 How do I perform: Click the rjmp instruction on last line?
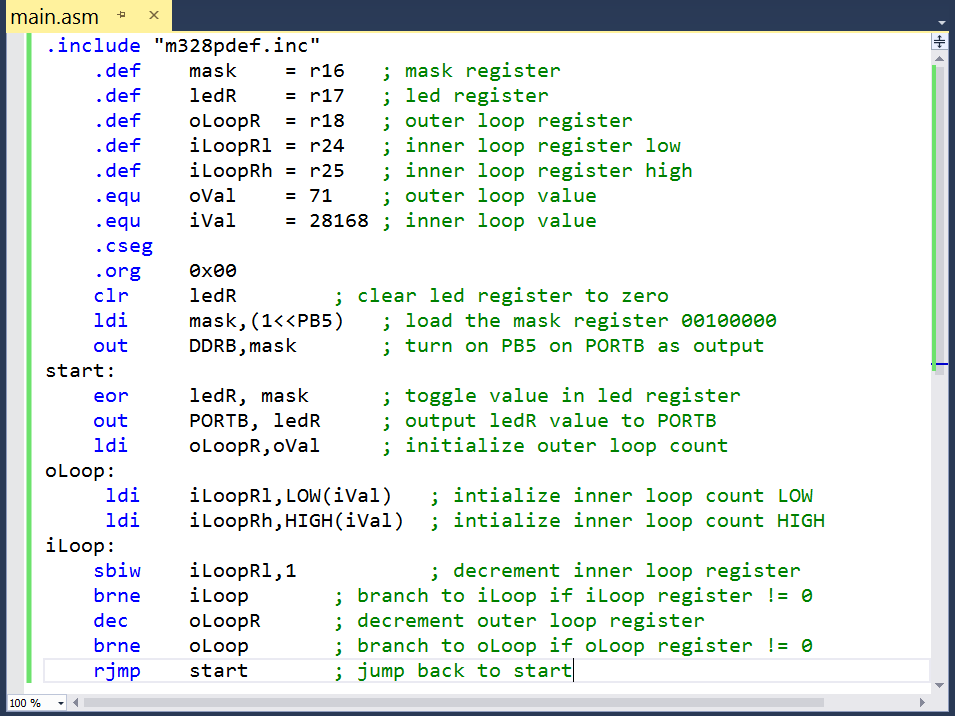[117, 670]
